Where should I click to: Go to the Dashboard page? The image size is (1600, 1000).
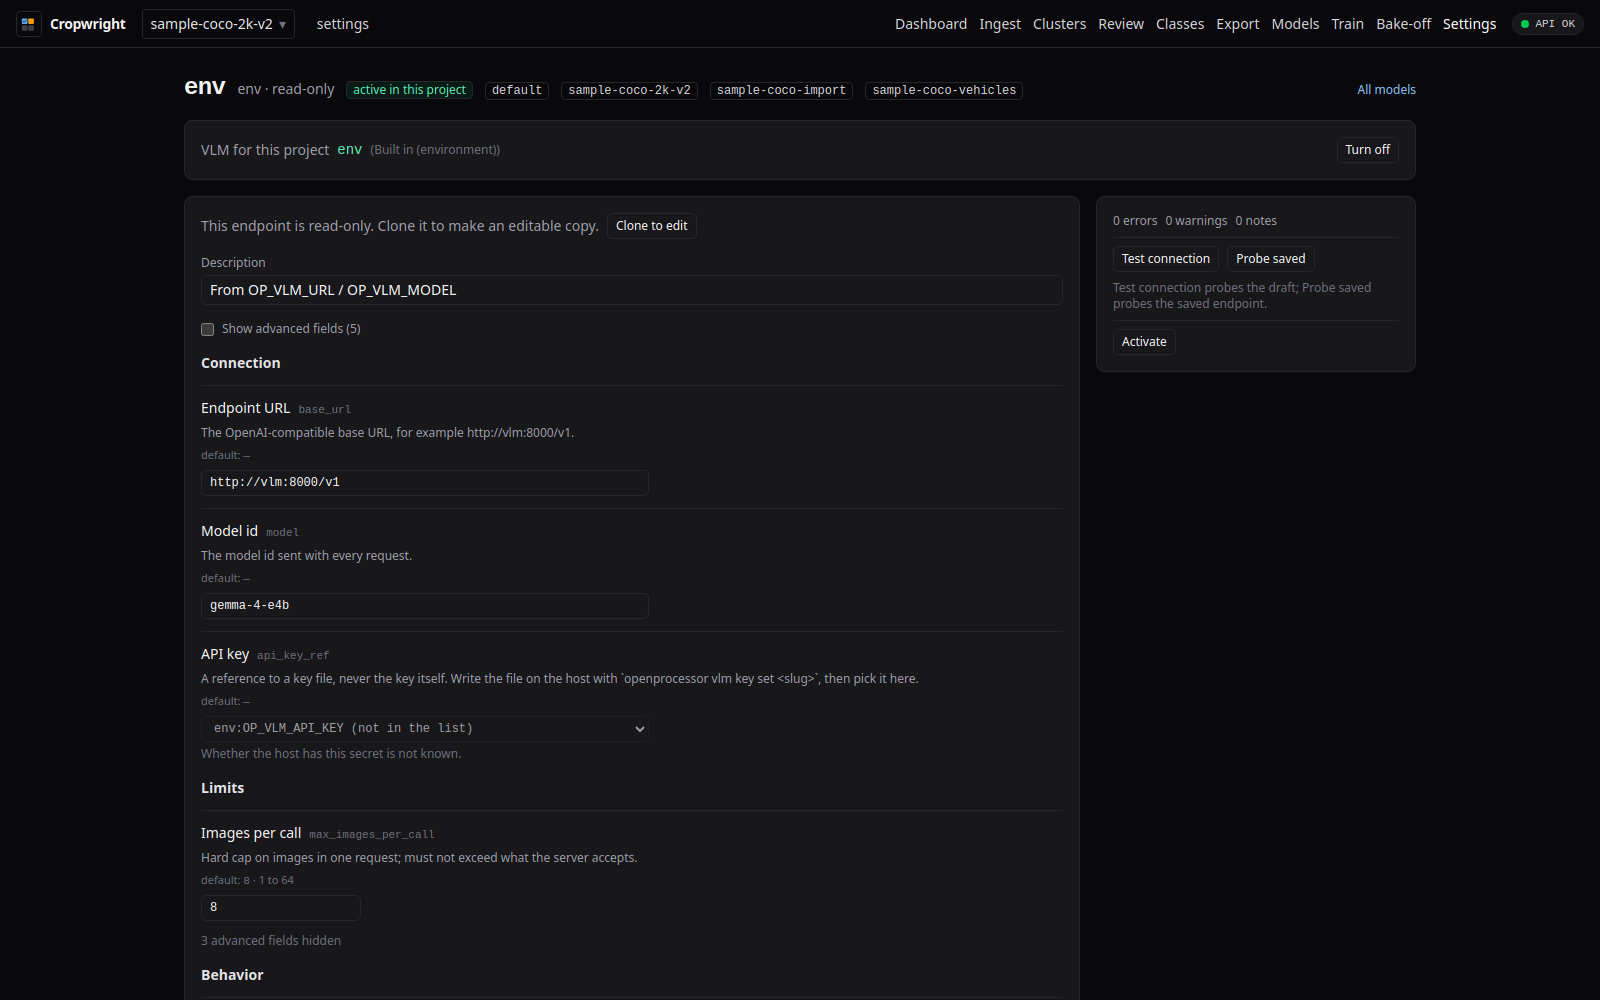(931, 24)
